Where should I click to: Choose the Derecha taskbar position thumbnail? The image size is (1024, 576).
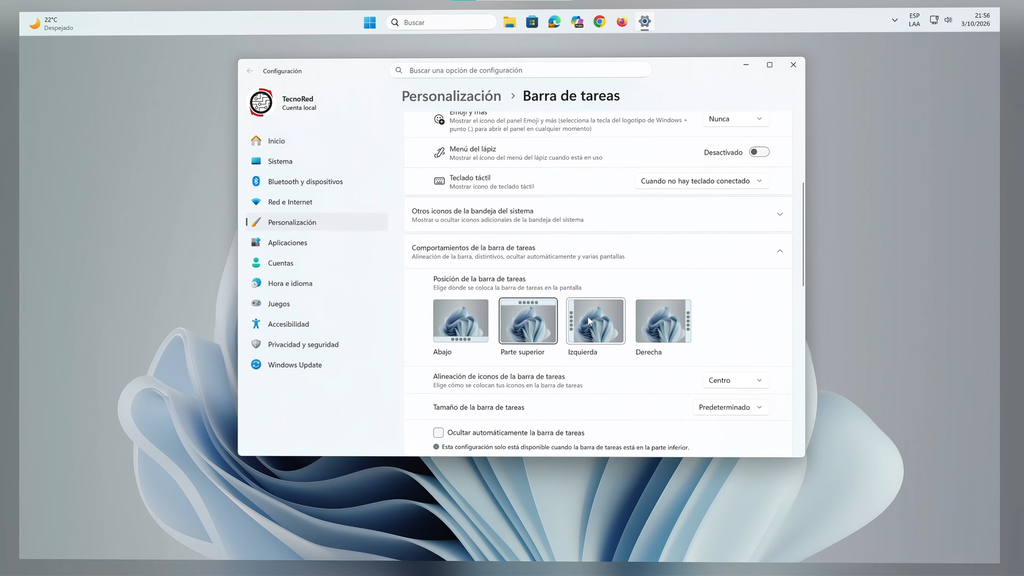click(x=664, y=321)
